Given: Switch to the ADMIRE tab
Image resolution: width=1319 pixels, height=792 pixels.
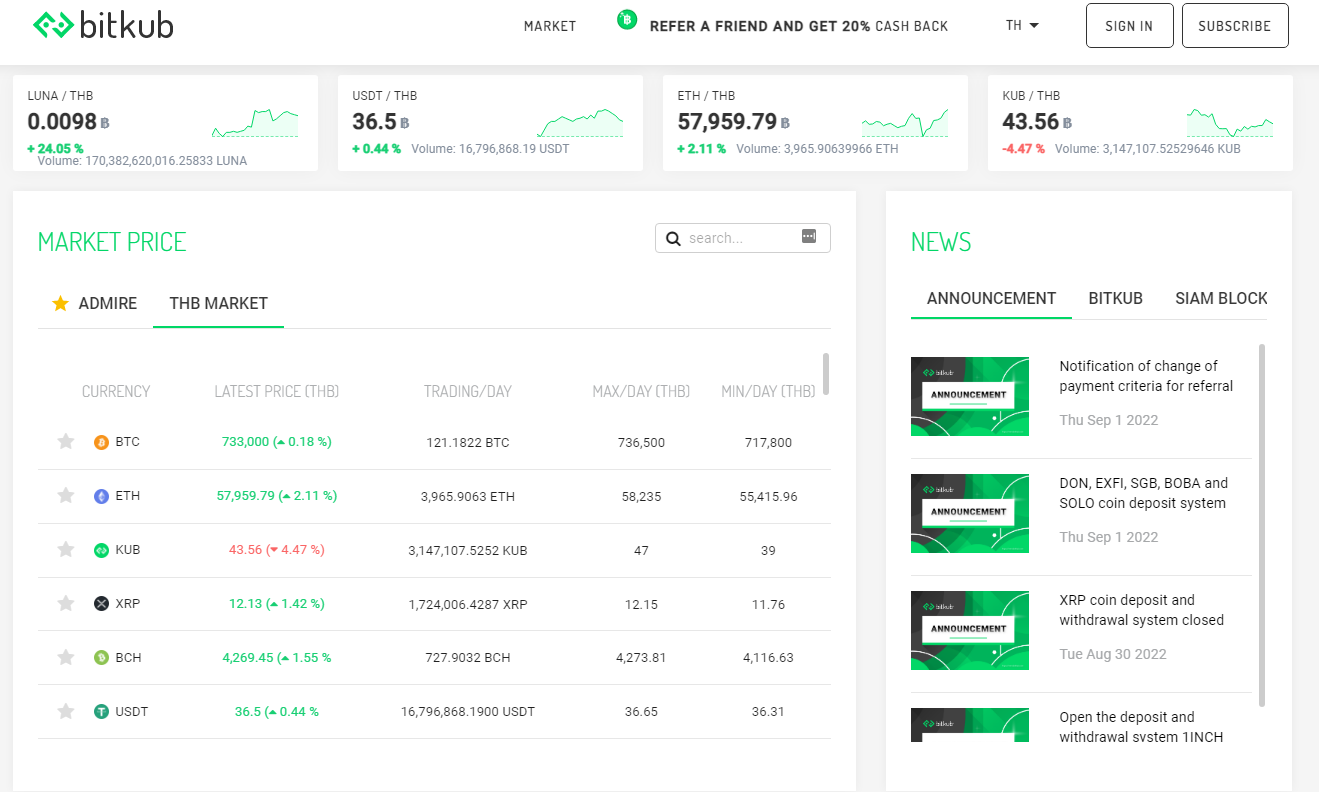Looking at the screenshot, I should [95, 303].
